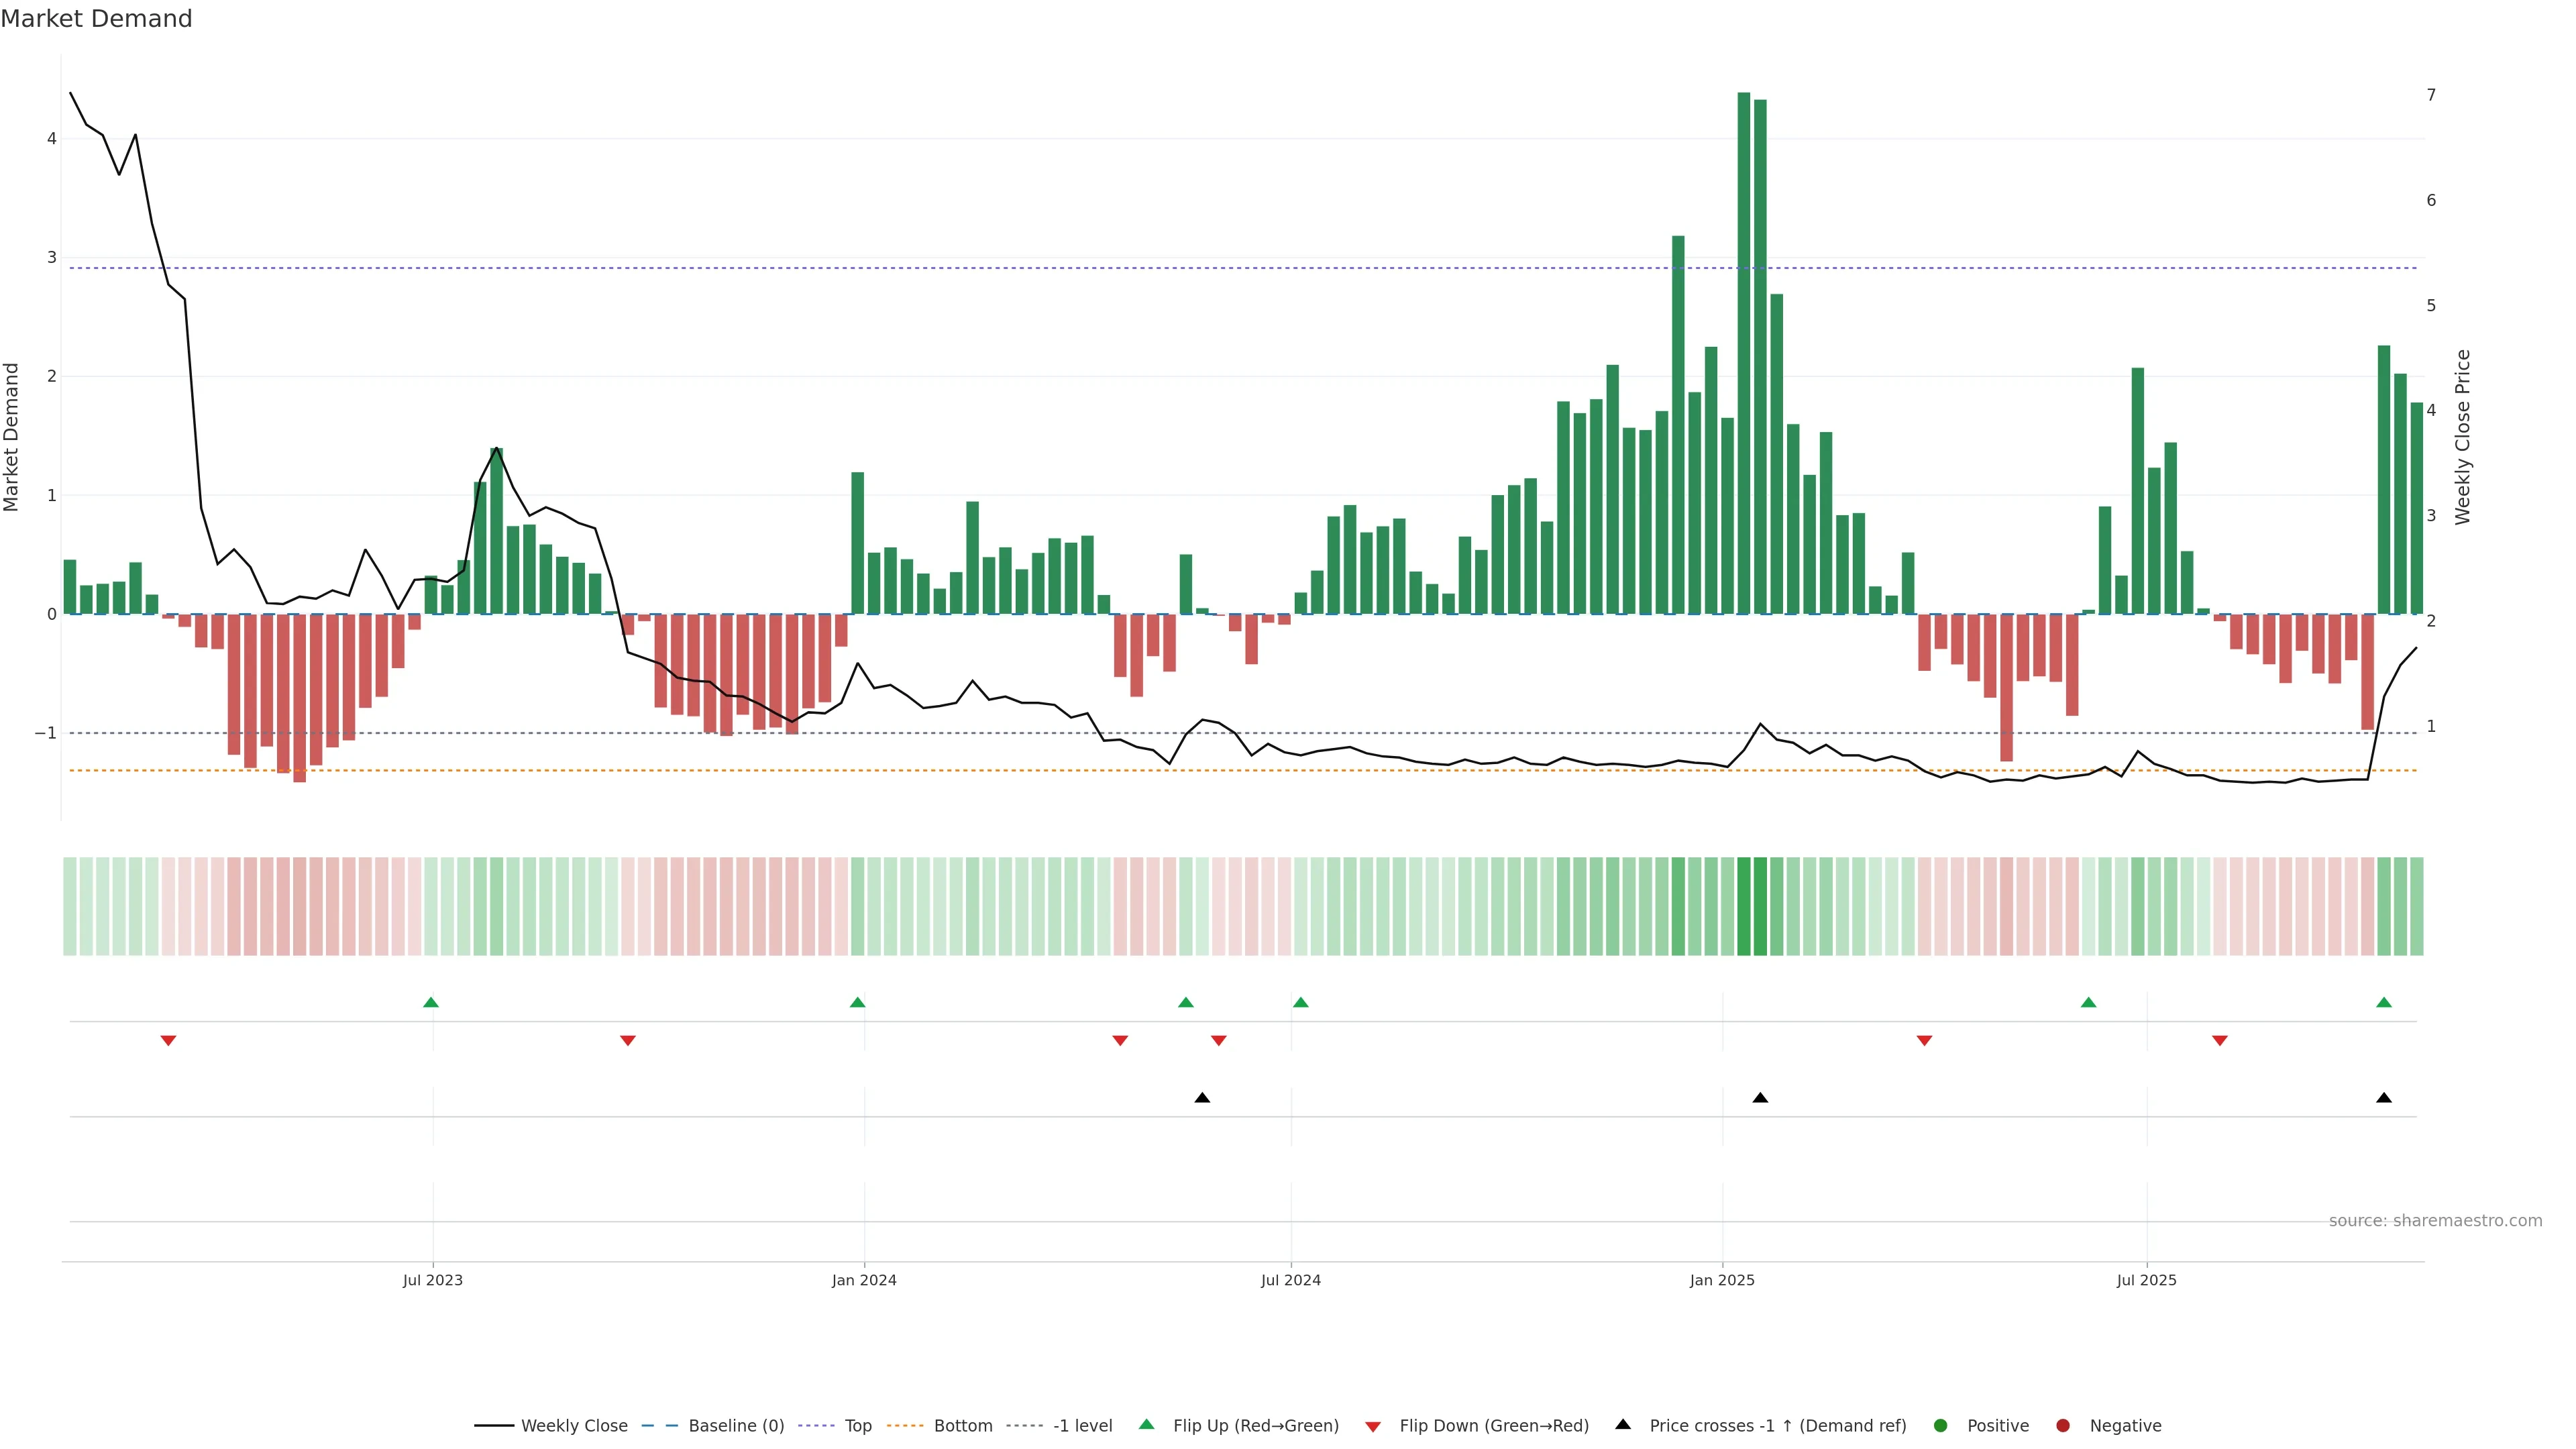Click the Market Demand chart title

[96, 19]
